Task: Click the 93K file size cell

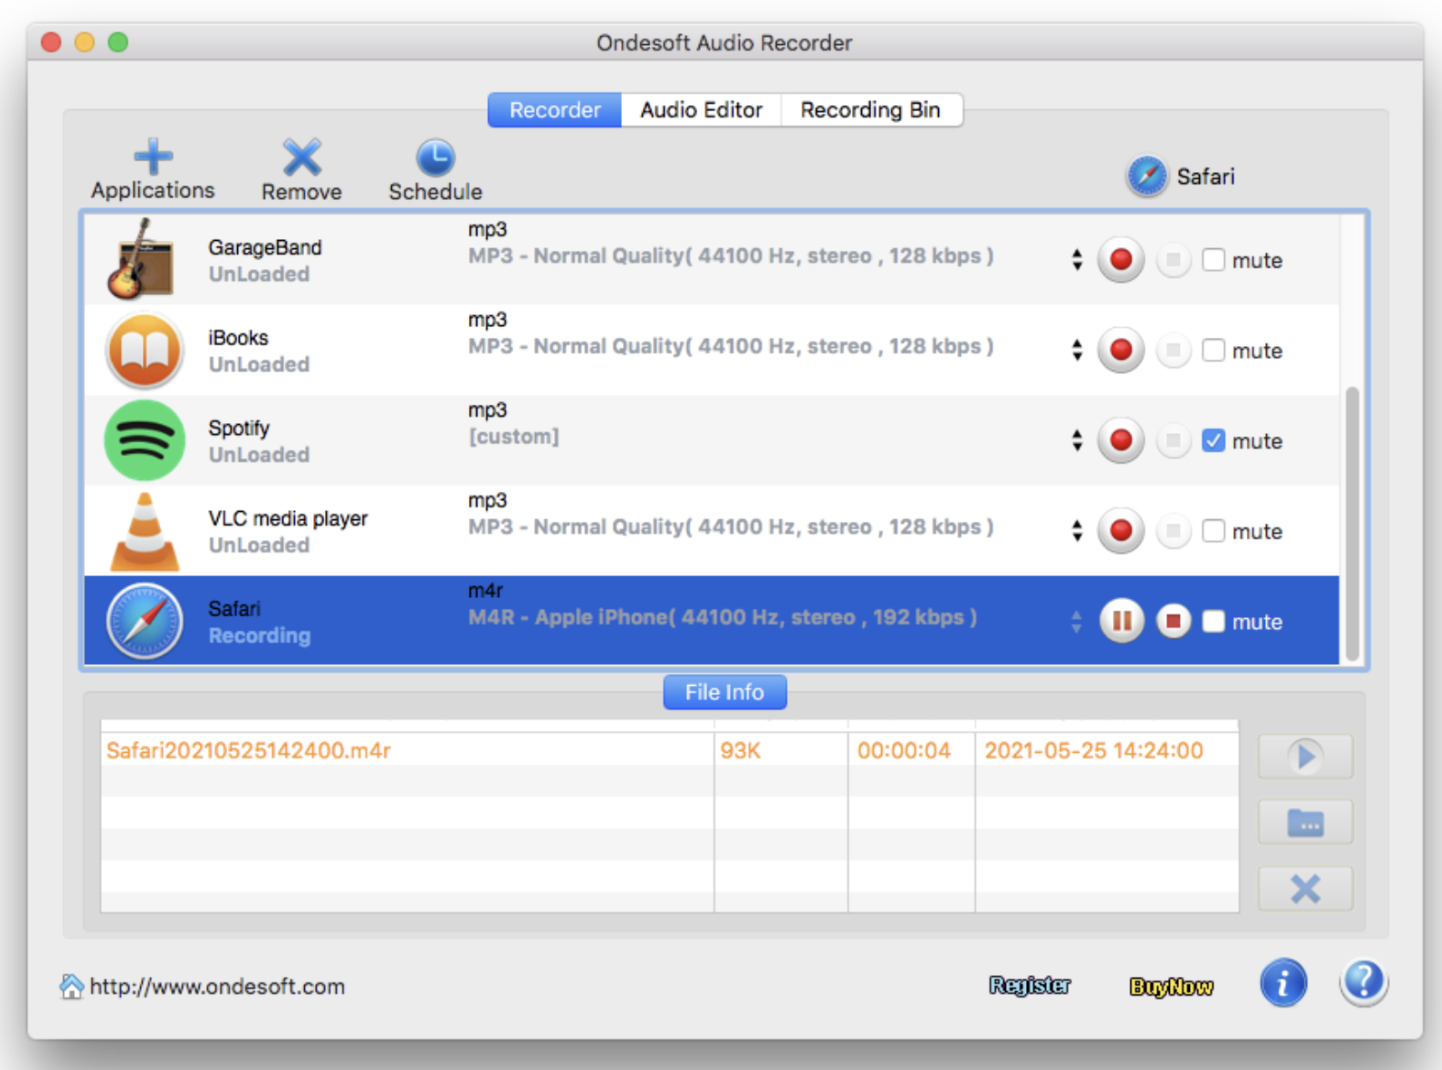Action: (740, 750)
